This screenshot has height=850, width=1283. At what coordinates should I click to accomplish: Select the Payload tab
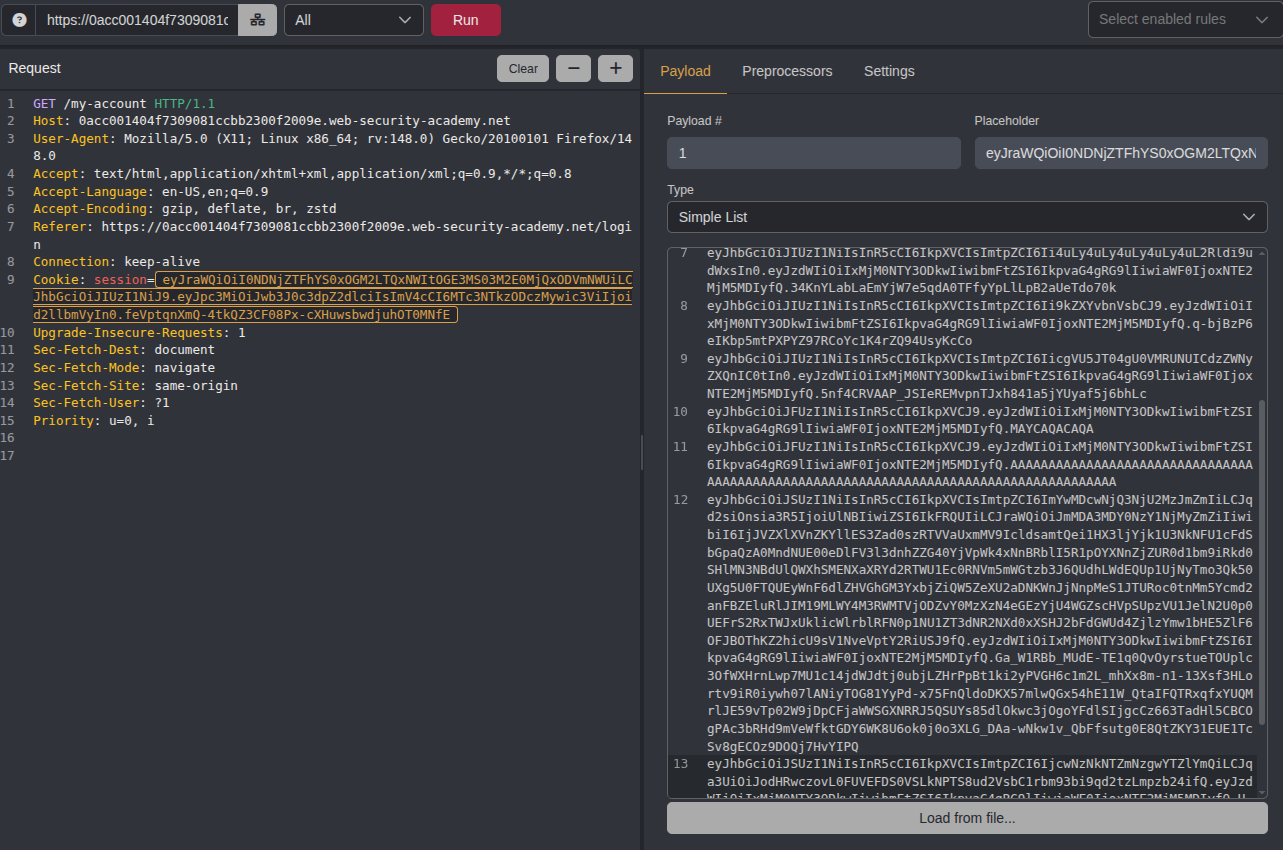685,71
